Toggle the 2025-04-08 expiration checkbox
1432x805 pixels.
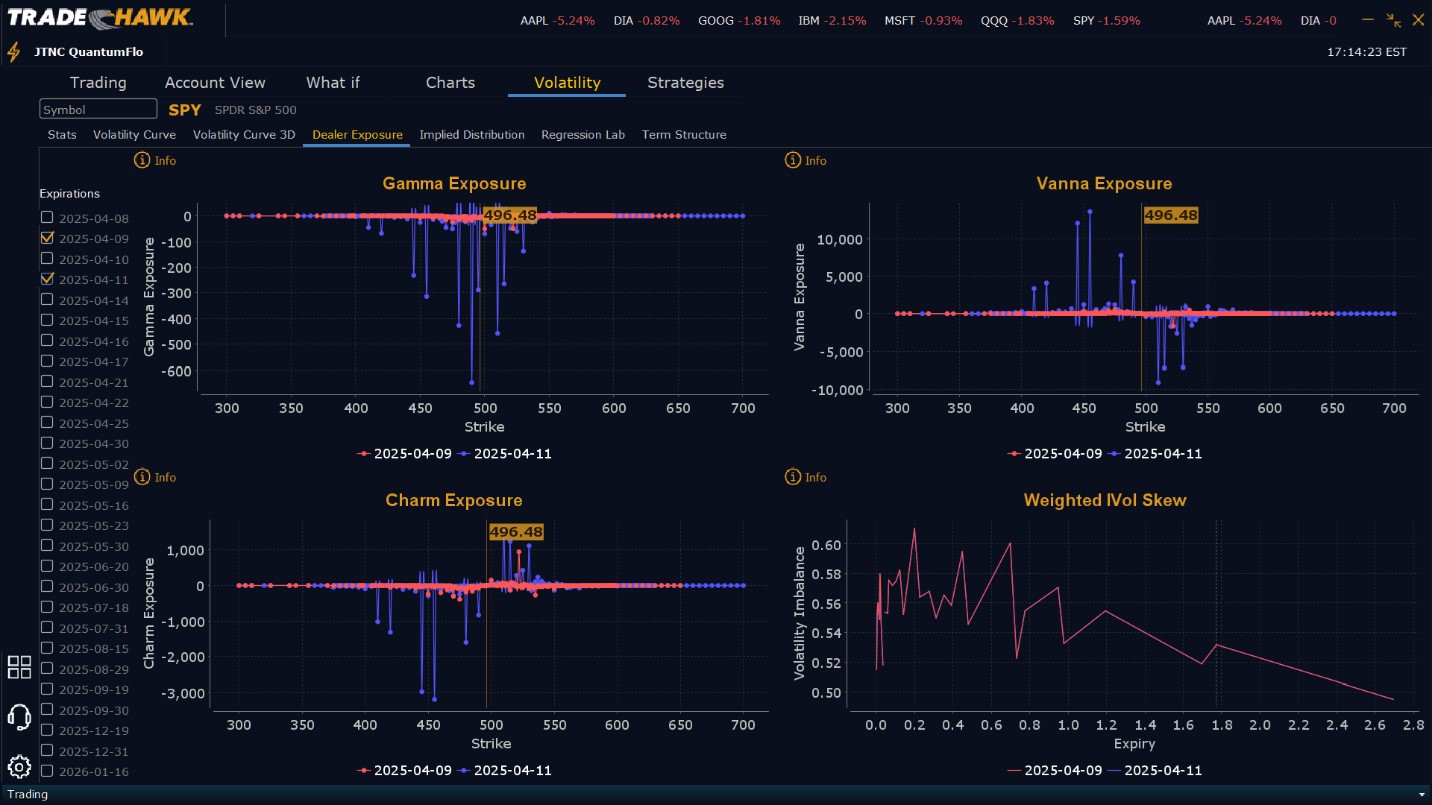tap(47, 218)
